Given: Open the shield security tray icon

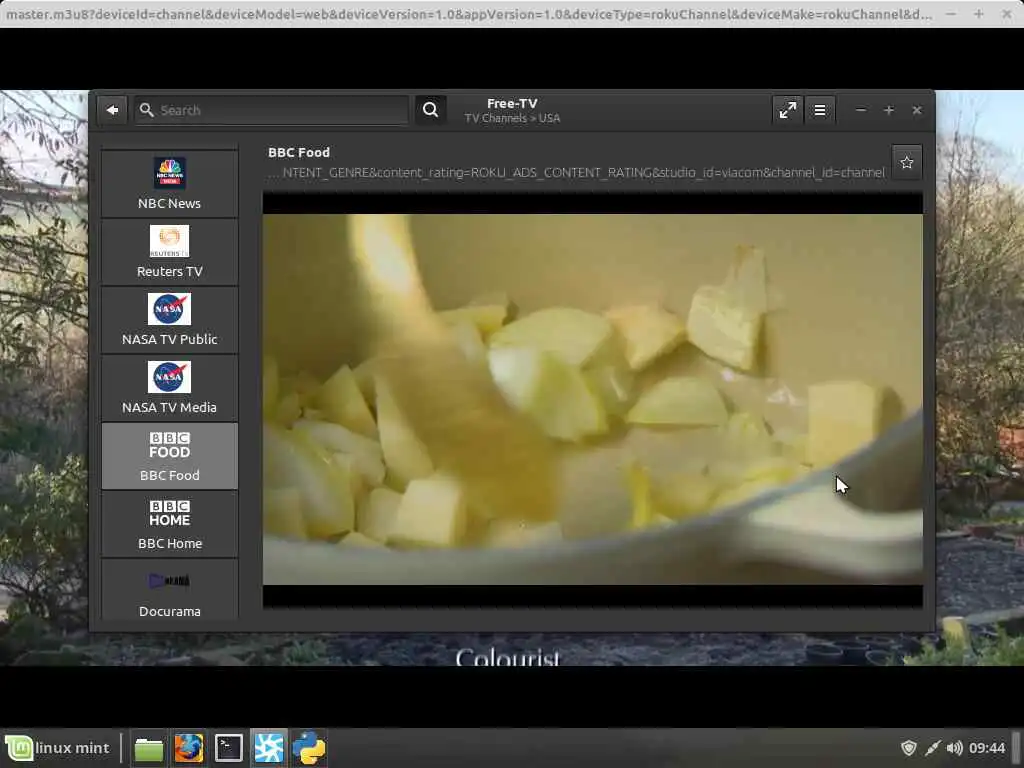Looking at the screenshot, I should click(908, 748).
